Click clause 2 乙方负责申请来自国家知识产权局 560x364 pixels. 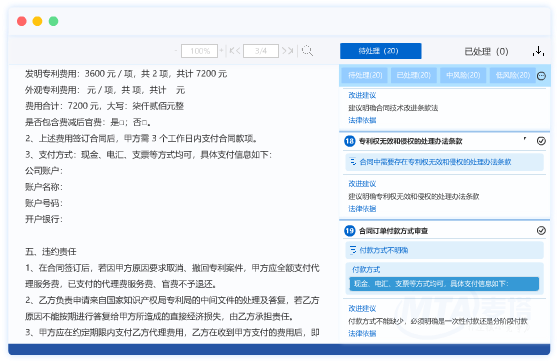(x=172, y=308)
